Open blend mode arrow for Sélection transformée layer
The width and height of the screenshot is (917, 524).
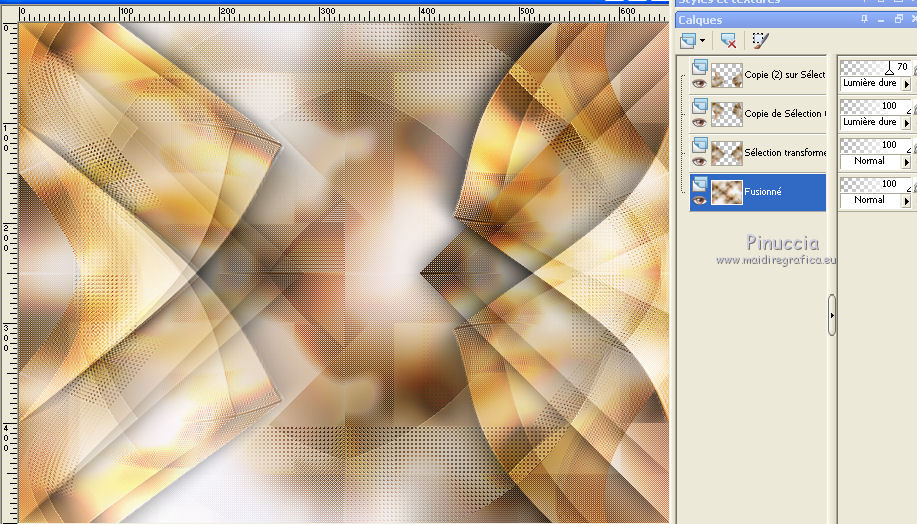tap(906, 162)
